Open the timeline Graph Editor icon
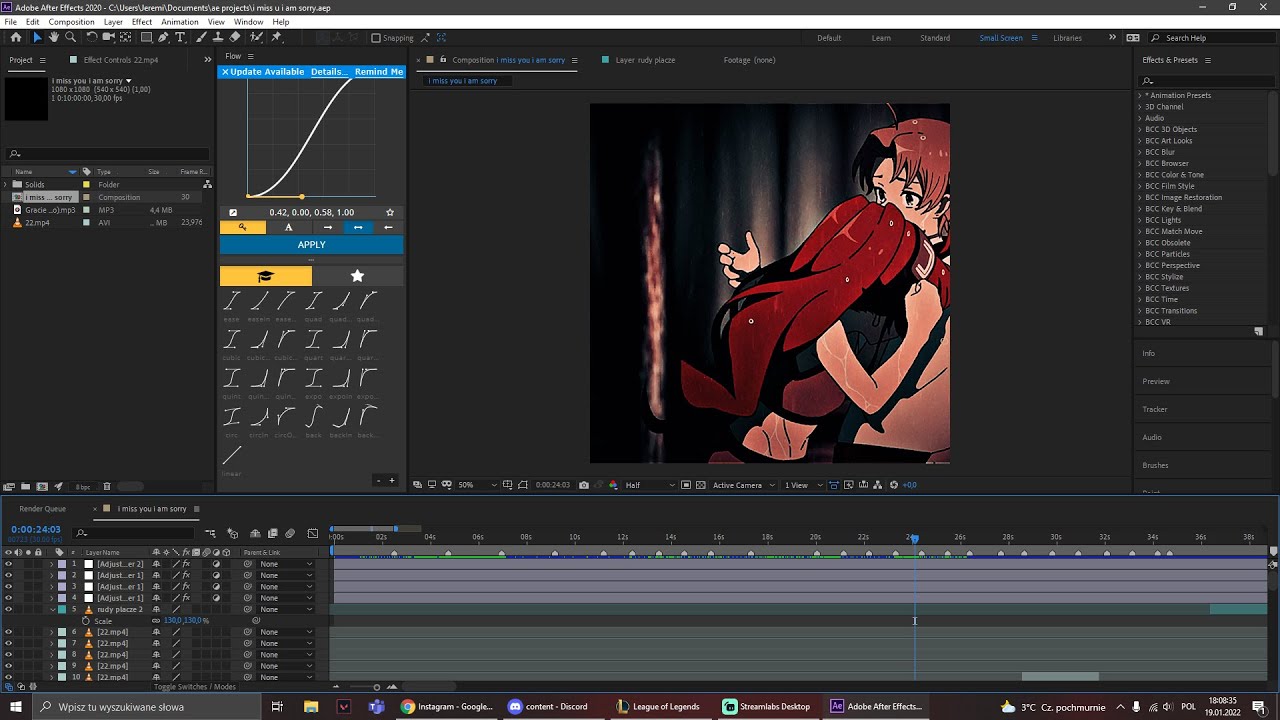1280x720 pixels. pos(313,534)
